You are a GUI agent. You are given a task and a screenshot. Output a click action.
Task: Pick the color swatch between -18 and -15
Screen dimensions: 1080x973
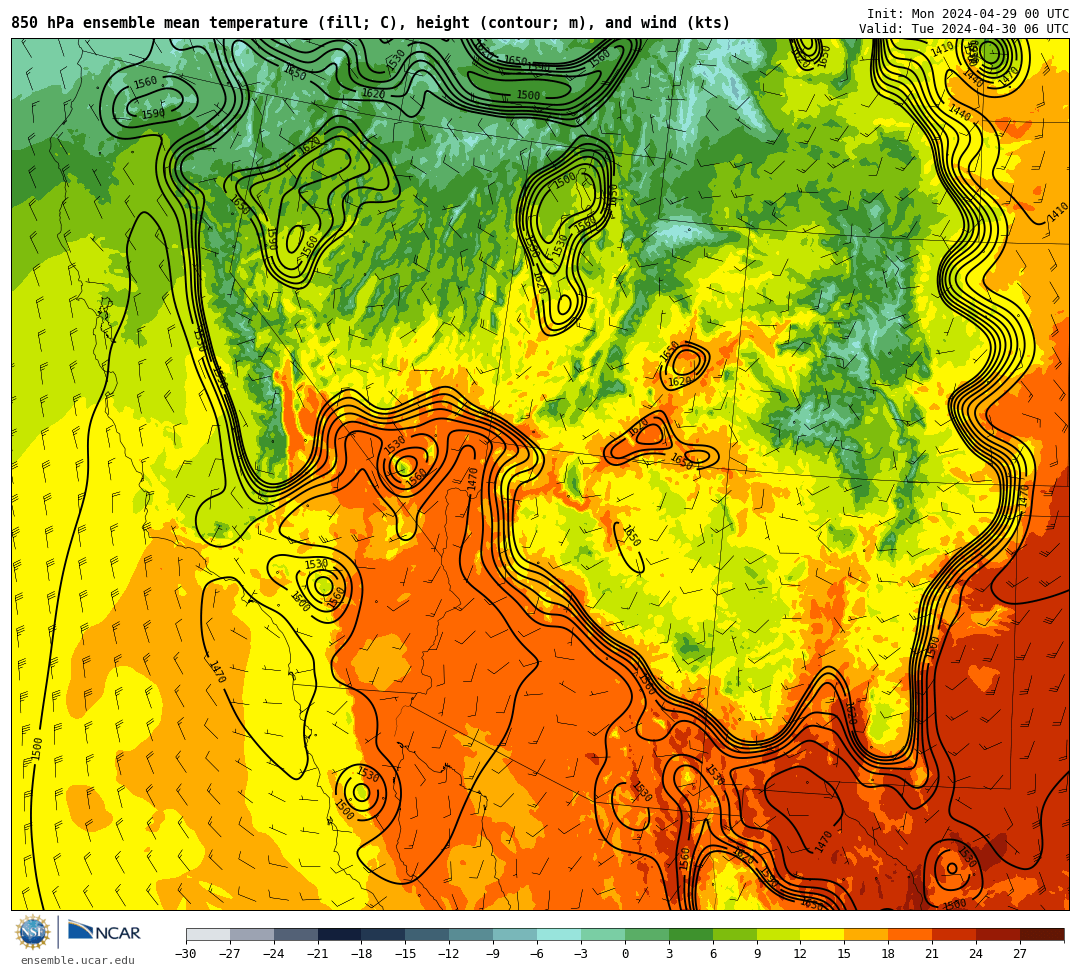point(384,934)
